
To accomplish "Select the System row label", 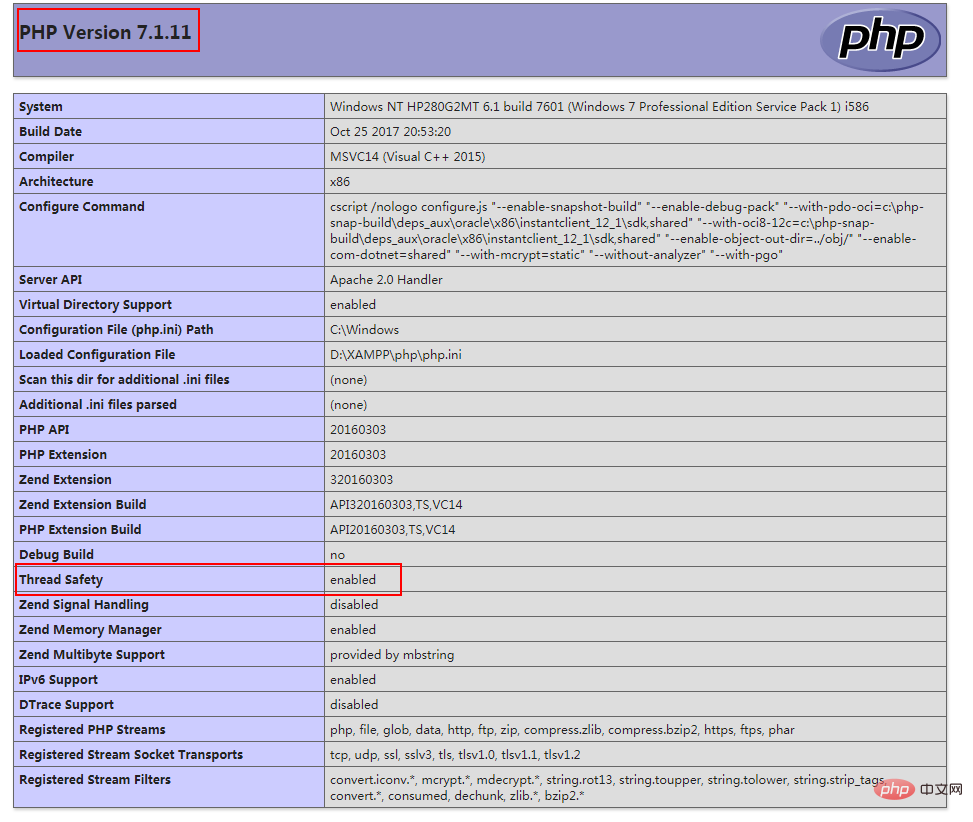I will pos(41,107).
